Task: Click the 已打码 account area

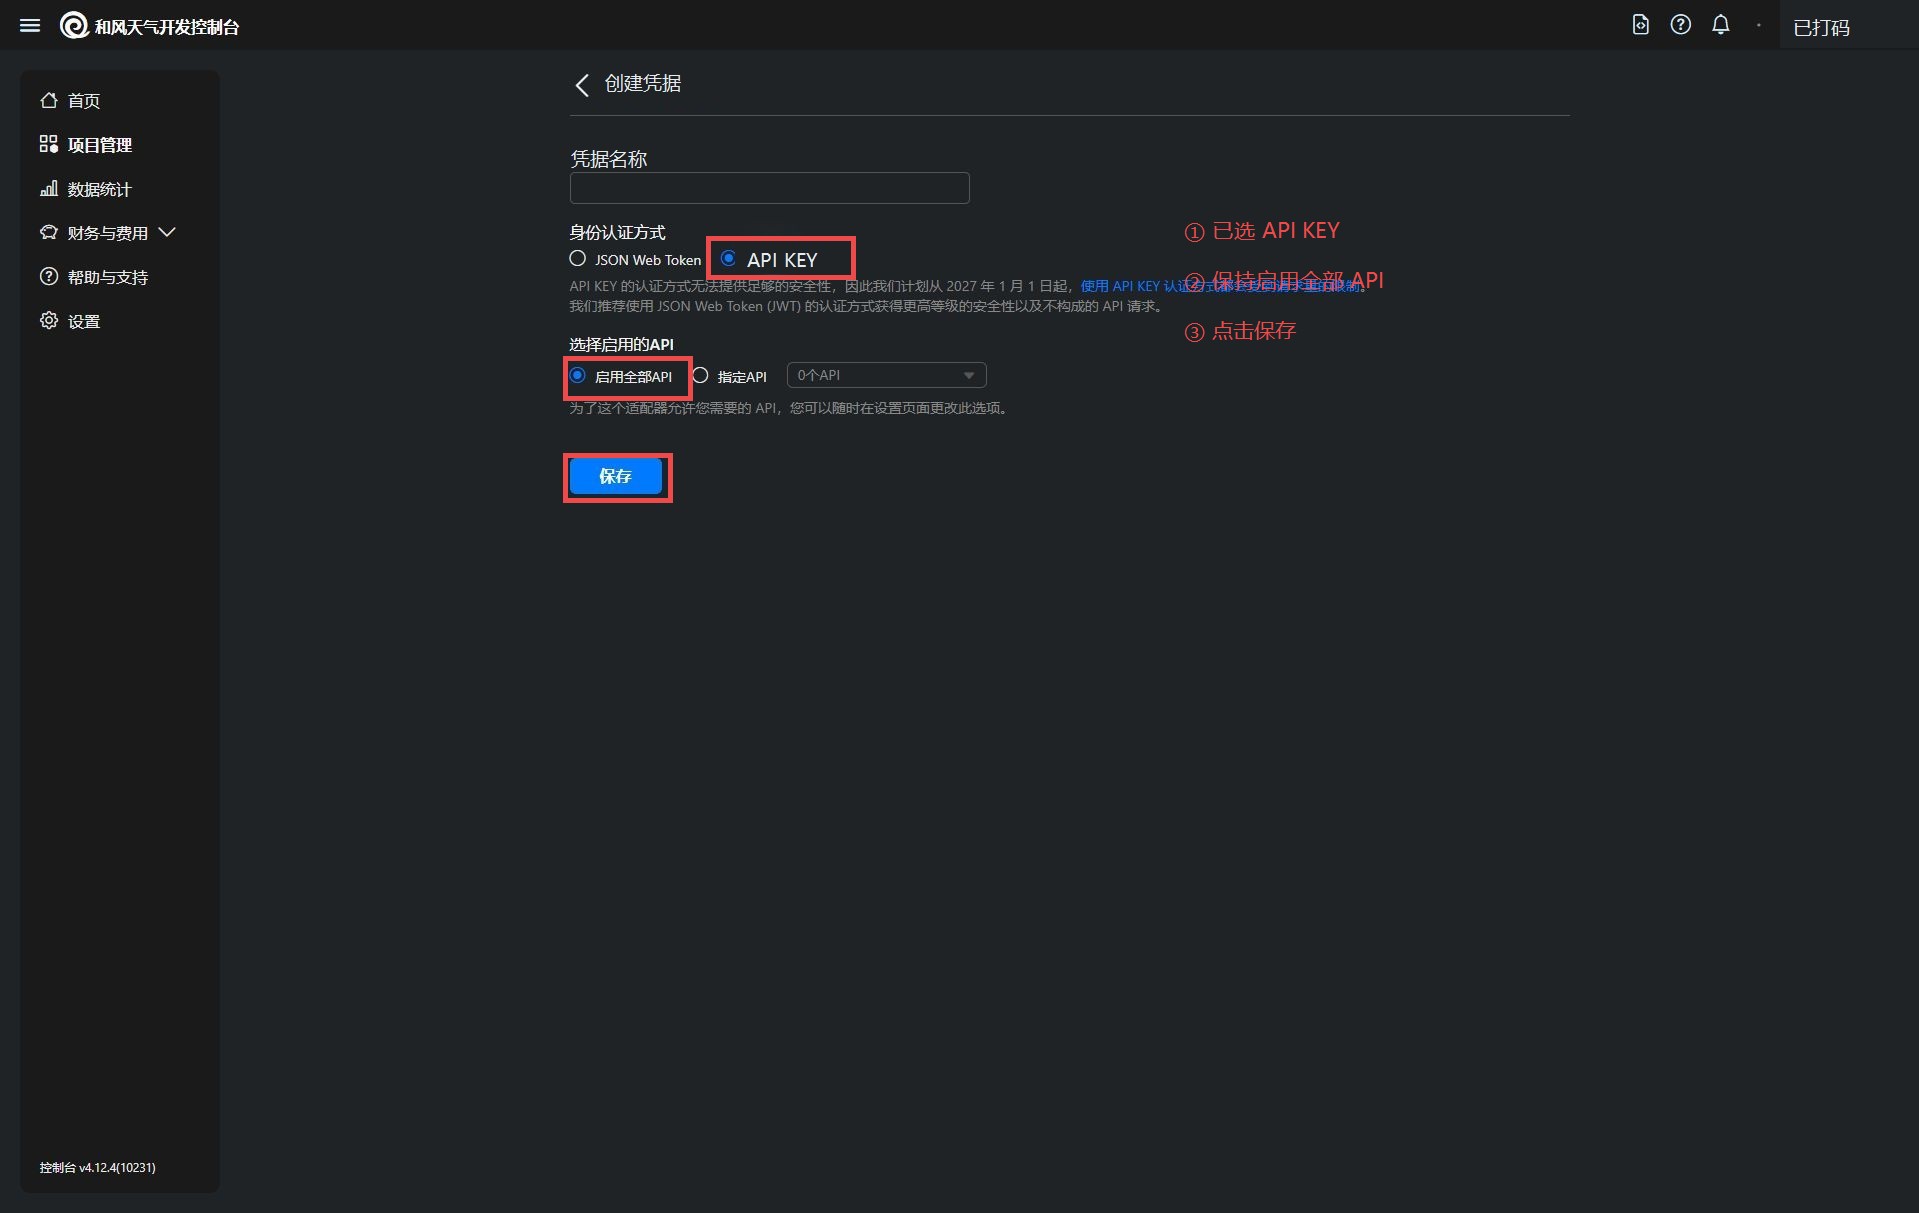Action: pos(1821,28)
